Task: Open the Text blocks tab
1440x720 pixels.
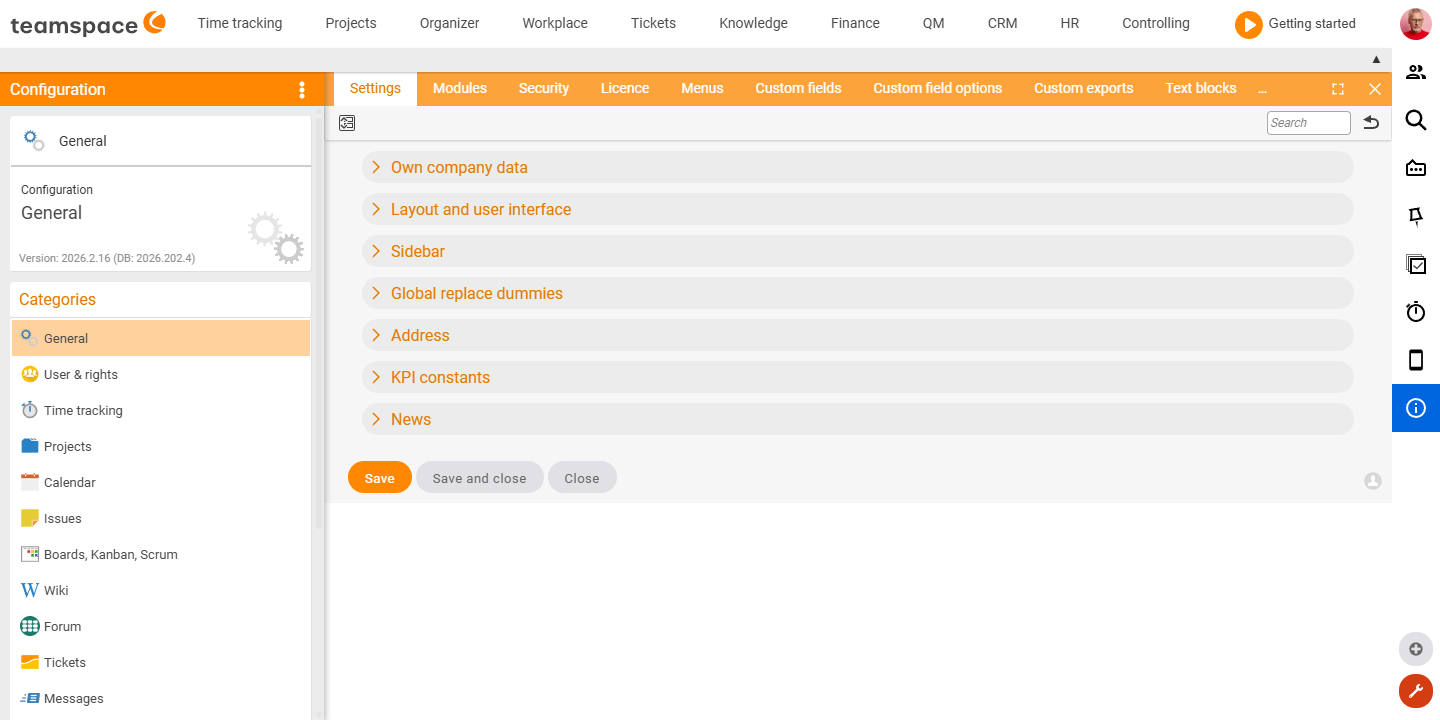Action: (x=1201, y=88)
